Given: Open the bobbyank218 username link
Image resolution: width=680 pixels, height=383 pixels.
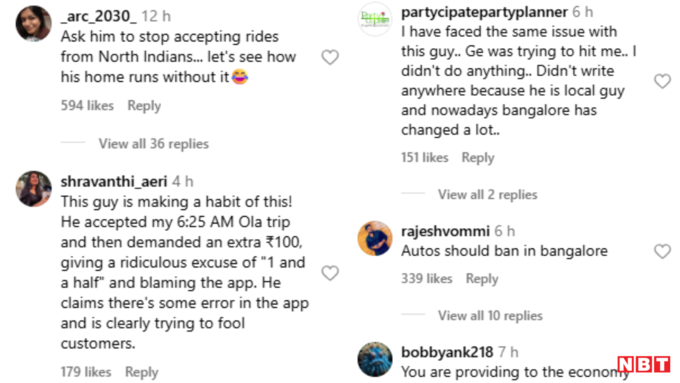Looking at the screenshot, I should (447, 352).
